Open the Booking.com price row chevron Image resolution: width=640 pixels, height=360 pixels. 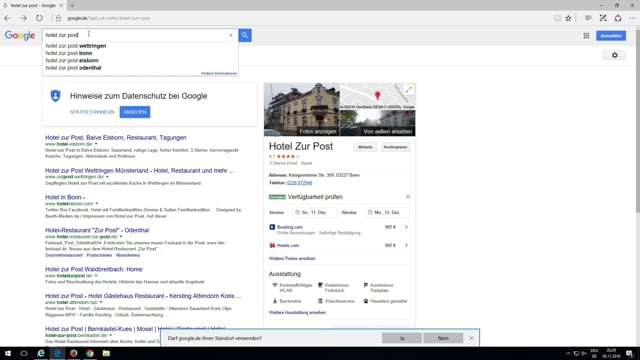406,227
